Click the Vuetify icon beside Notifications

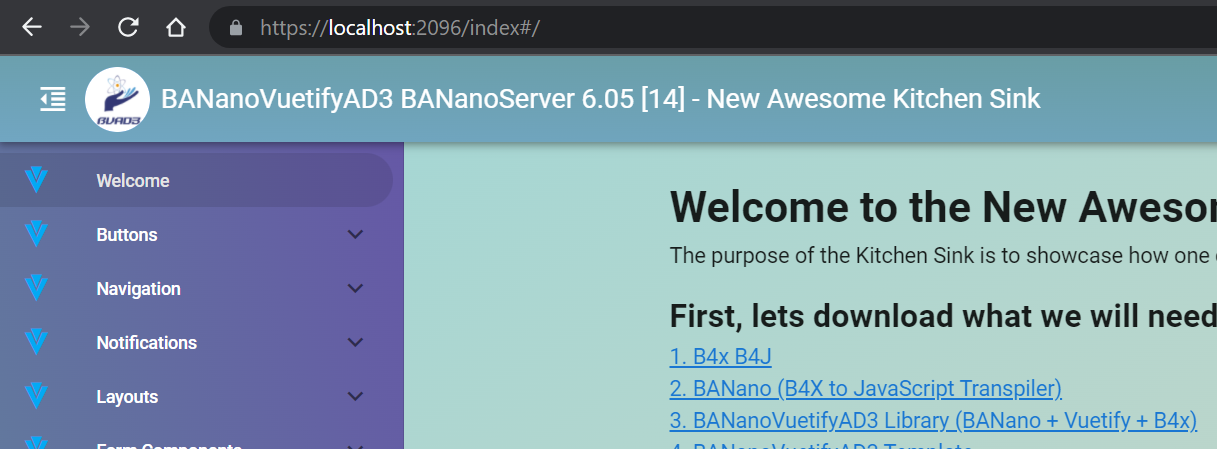click(36, 343)
